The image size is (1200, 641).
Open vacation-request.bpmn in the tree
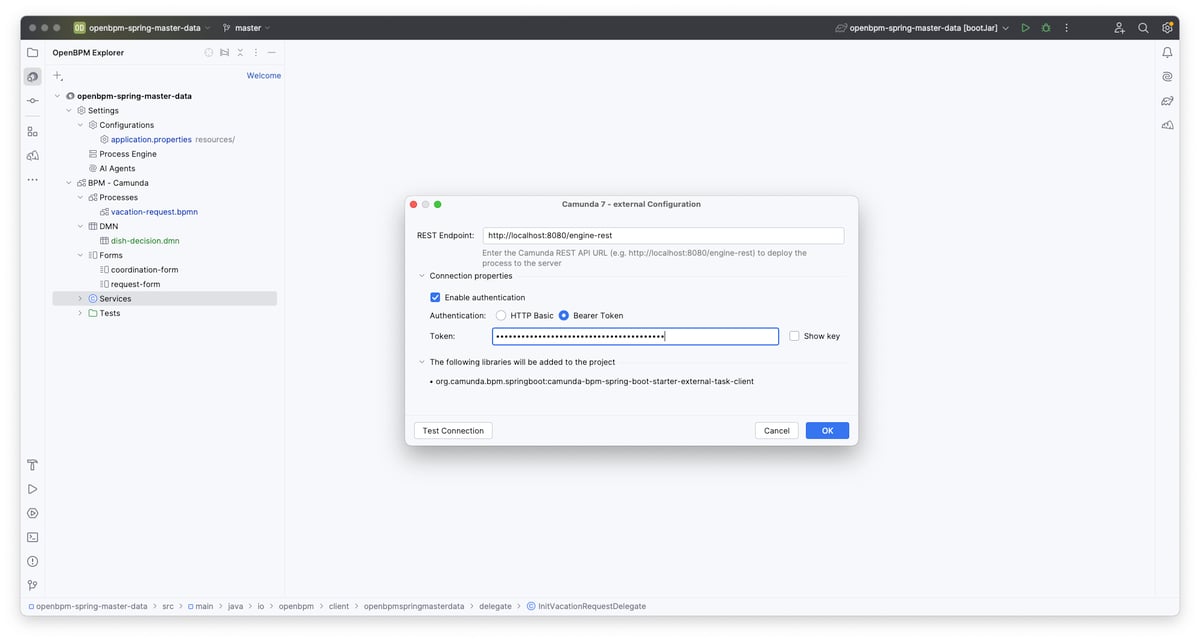[x=154, y=212]
